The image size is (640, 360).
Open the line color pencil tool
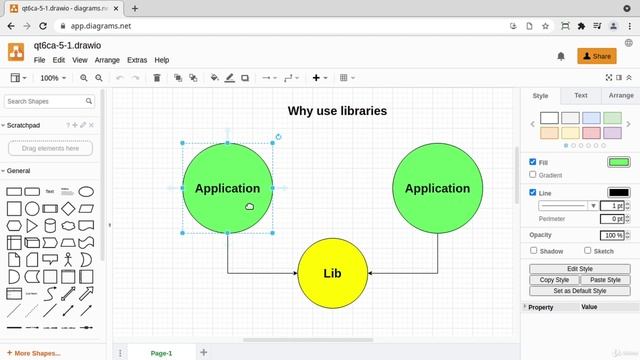[x=230, y=78]
